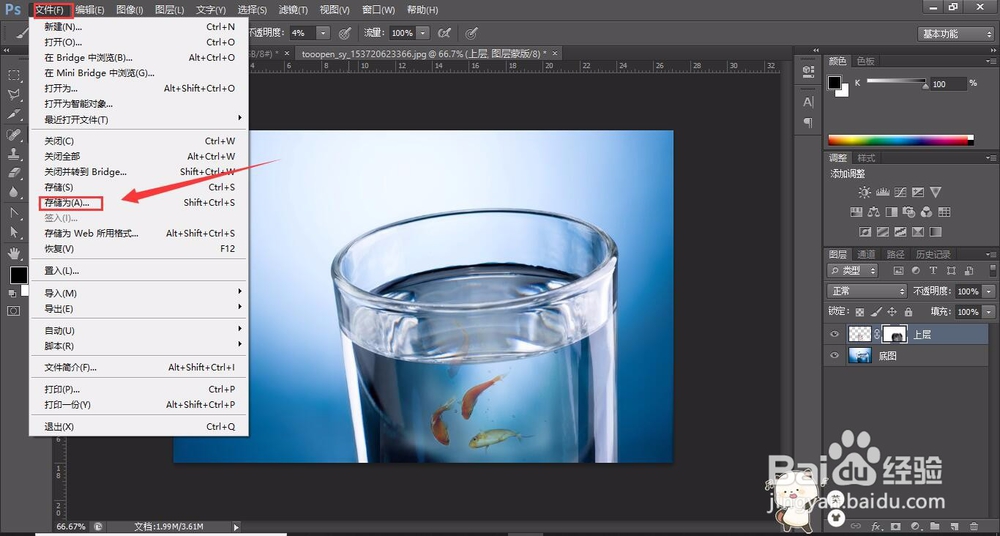Viewport: 1000px width, 536px height.
Task: Add a layer mask from Layers footer
Action: 897,526
